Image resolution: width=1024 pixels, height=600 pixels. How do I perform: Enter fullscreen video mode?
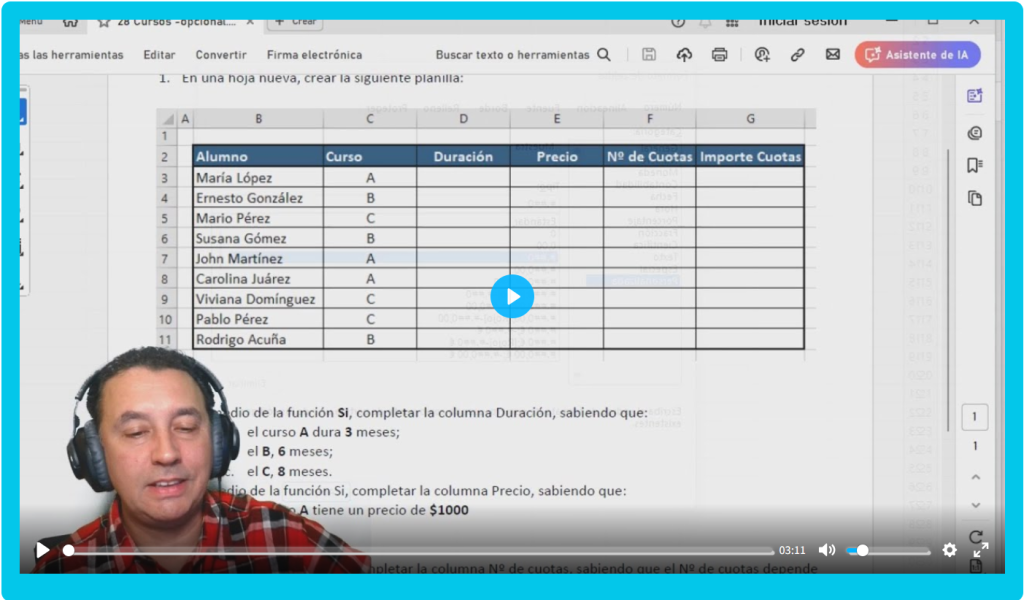coord(981,550)
